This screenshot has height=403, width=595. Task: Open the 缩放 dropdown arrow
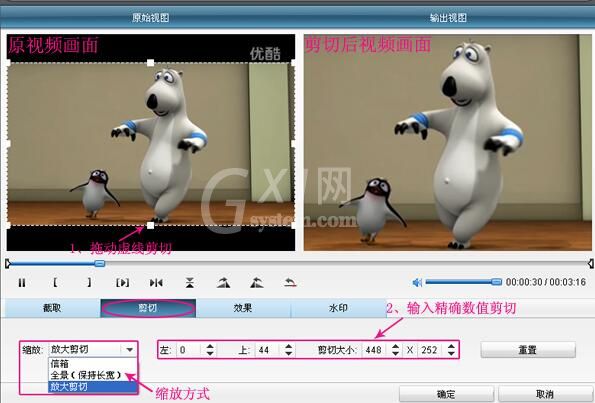[129, 349]
